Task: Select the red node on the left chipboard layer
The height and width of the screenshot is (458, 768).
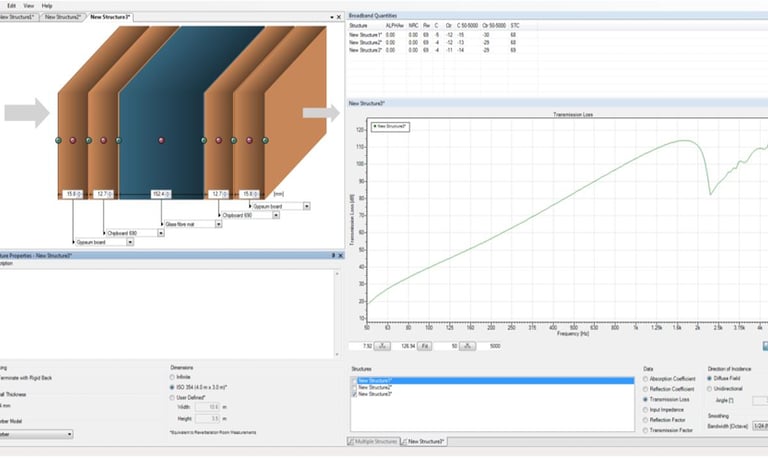Action: (x=103, y=140)
